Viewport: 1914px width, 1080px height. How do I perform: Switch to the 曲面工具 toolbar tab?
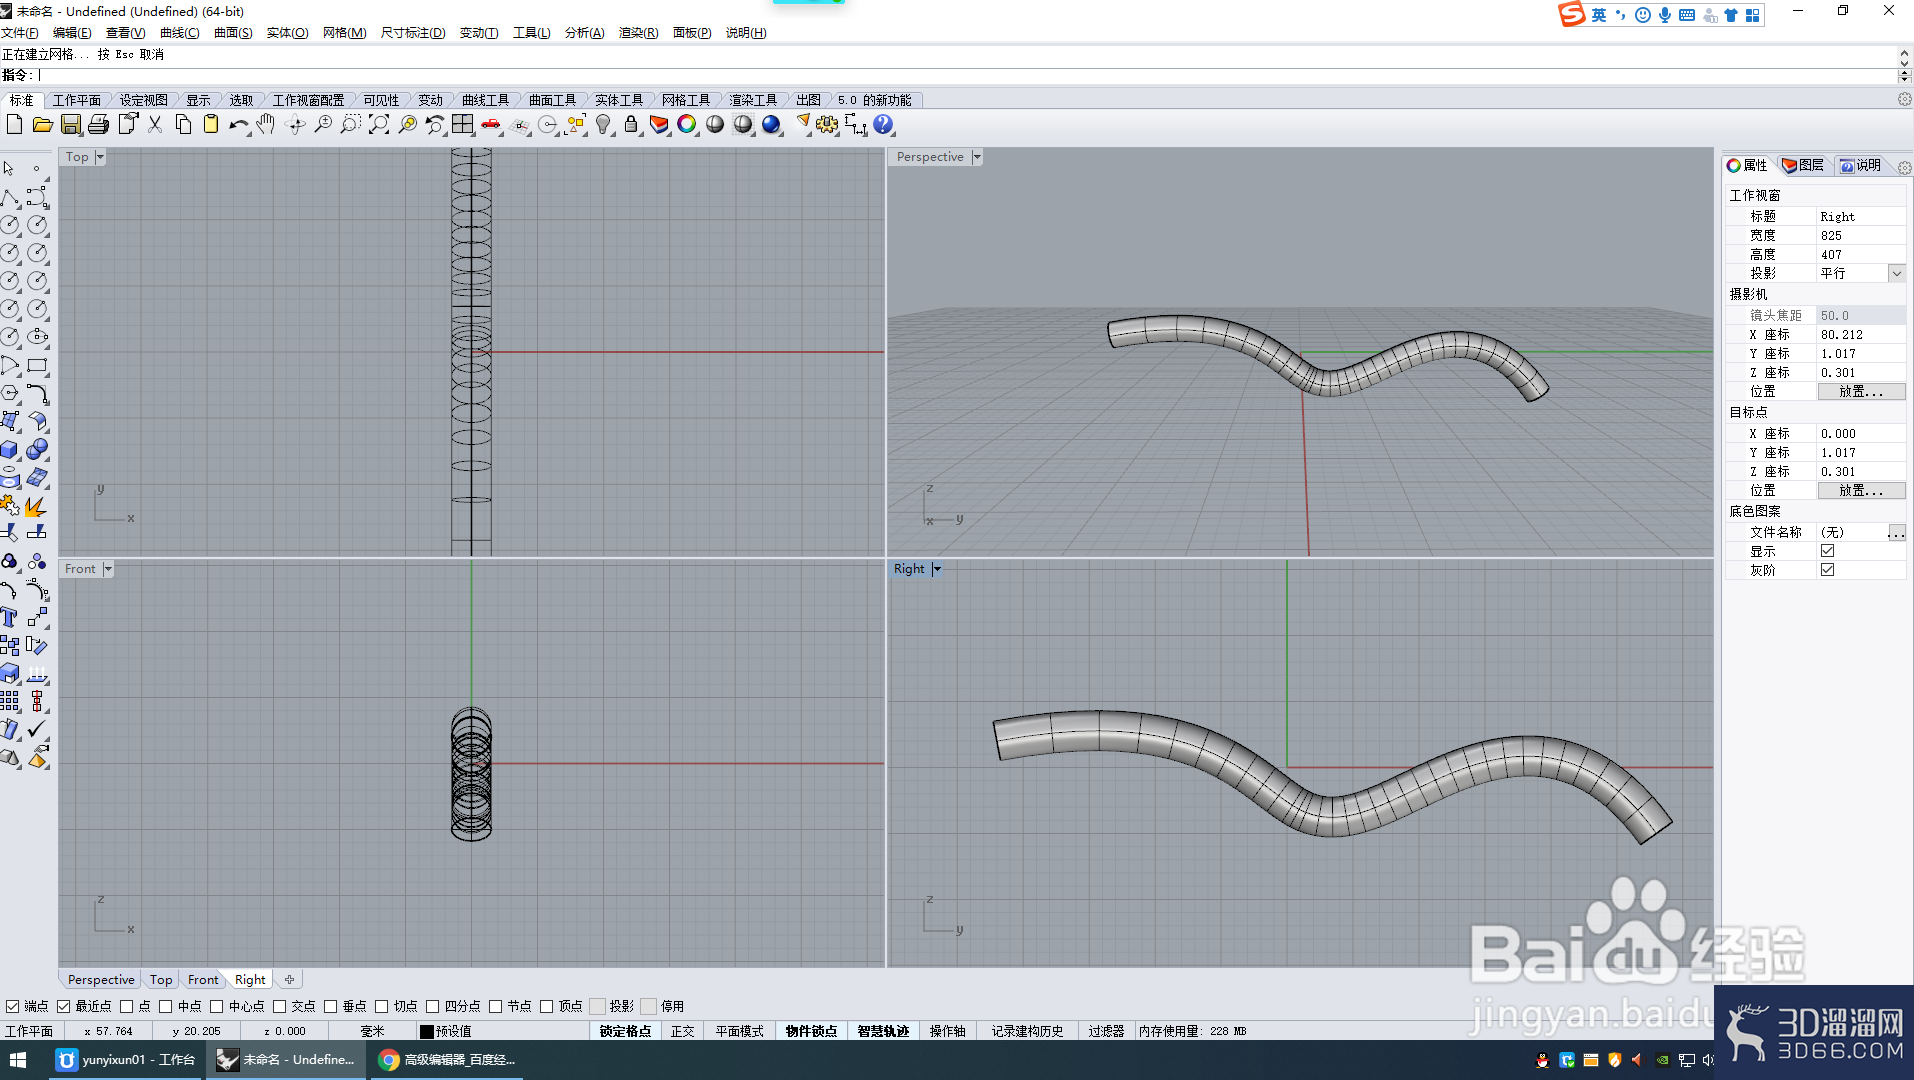click(x=552, y=100)
